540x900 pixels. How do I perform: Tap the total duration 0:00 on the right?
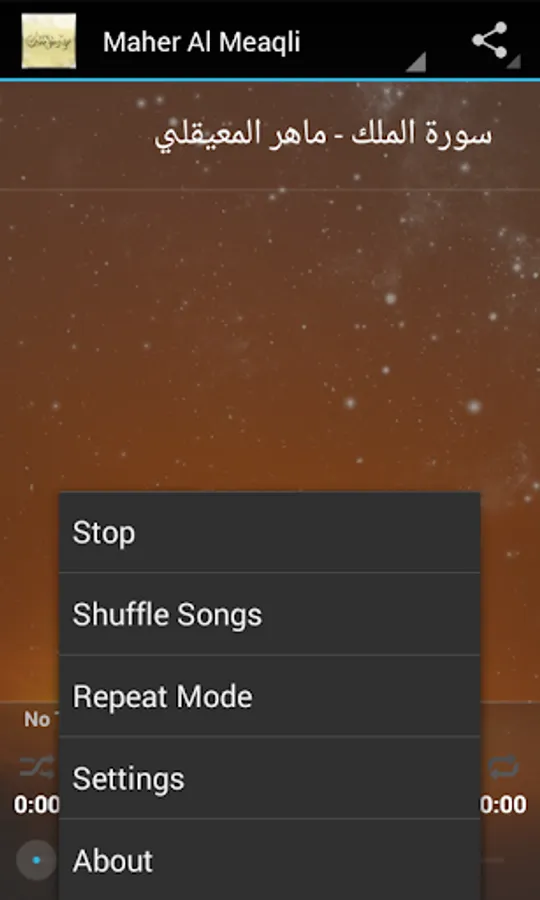point(503,805)
